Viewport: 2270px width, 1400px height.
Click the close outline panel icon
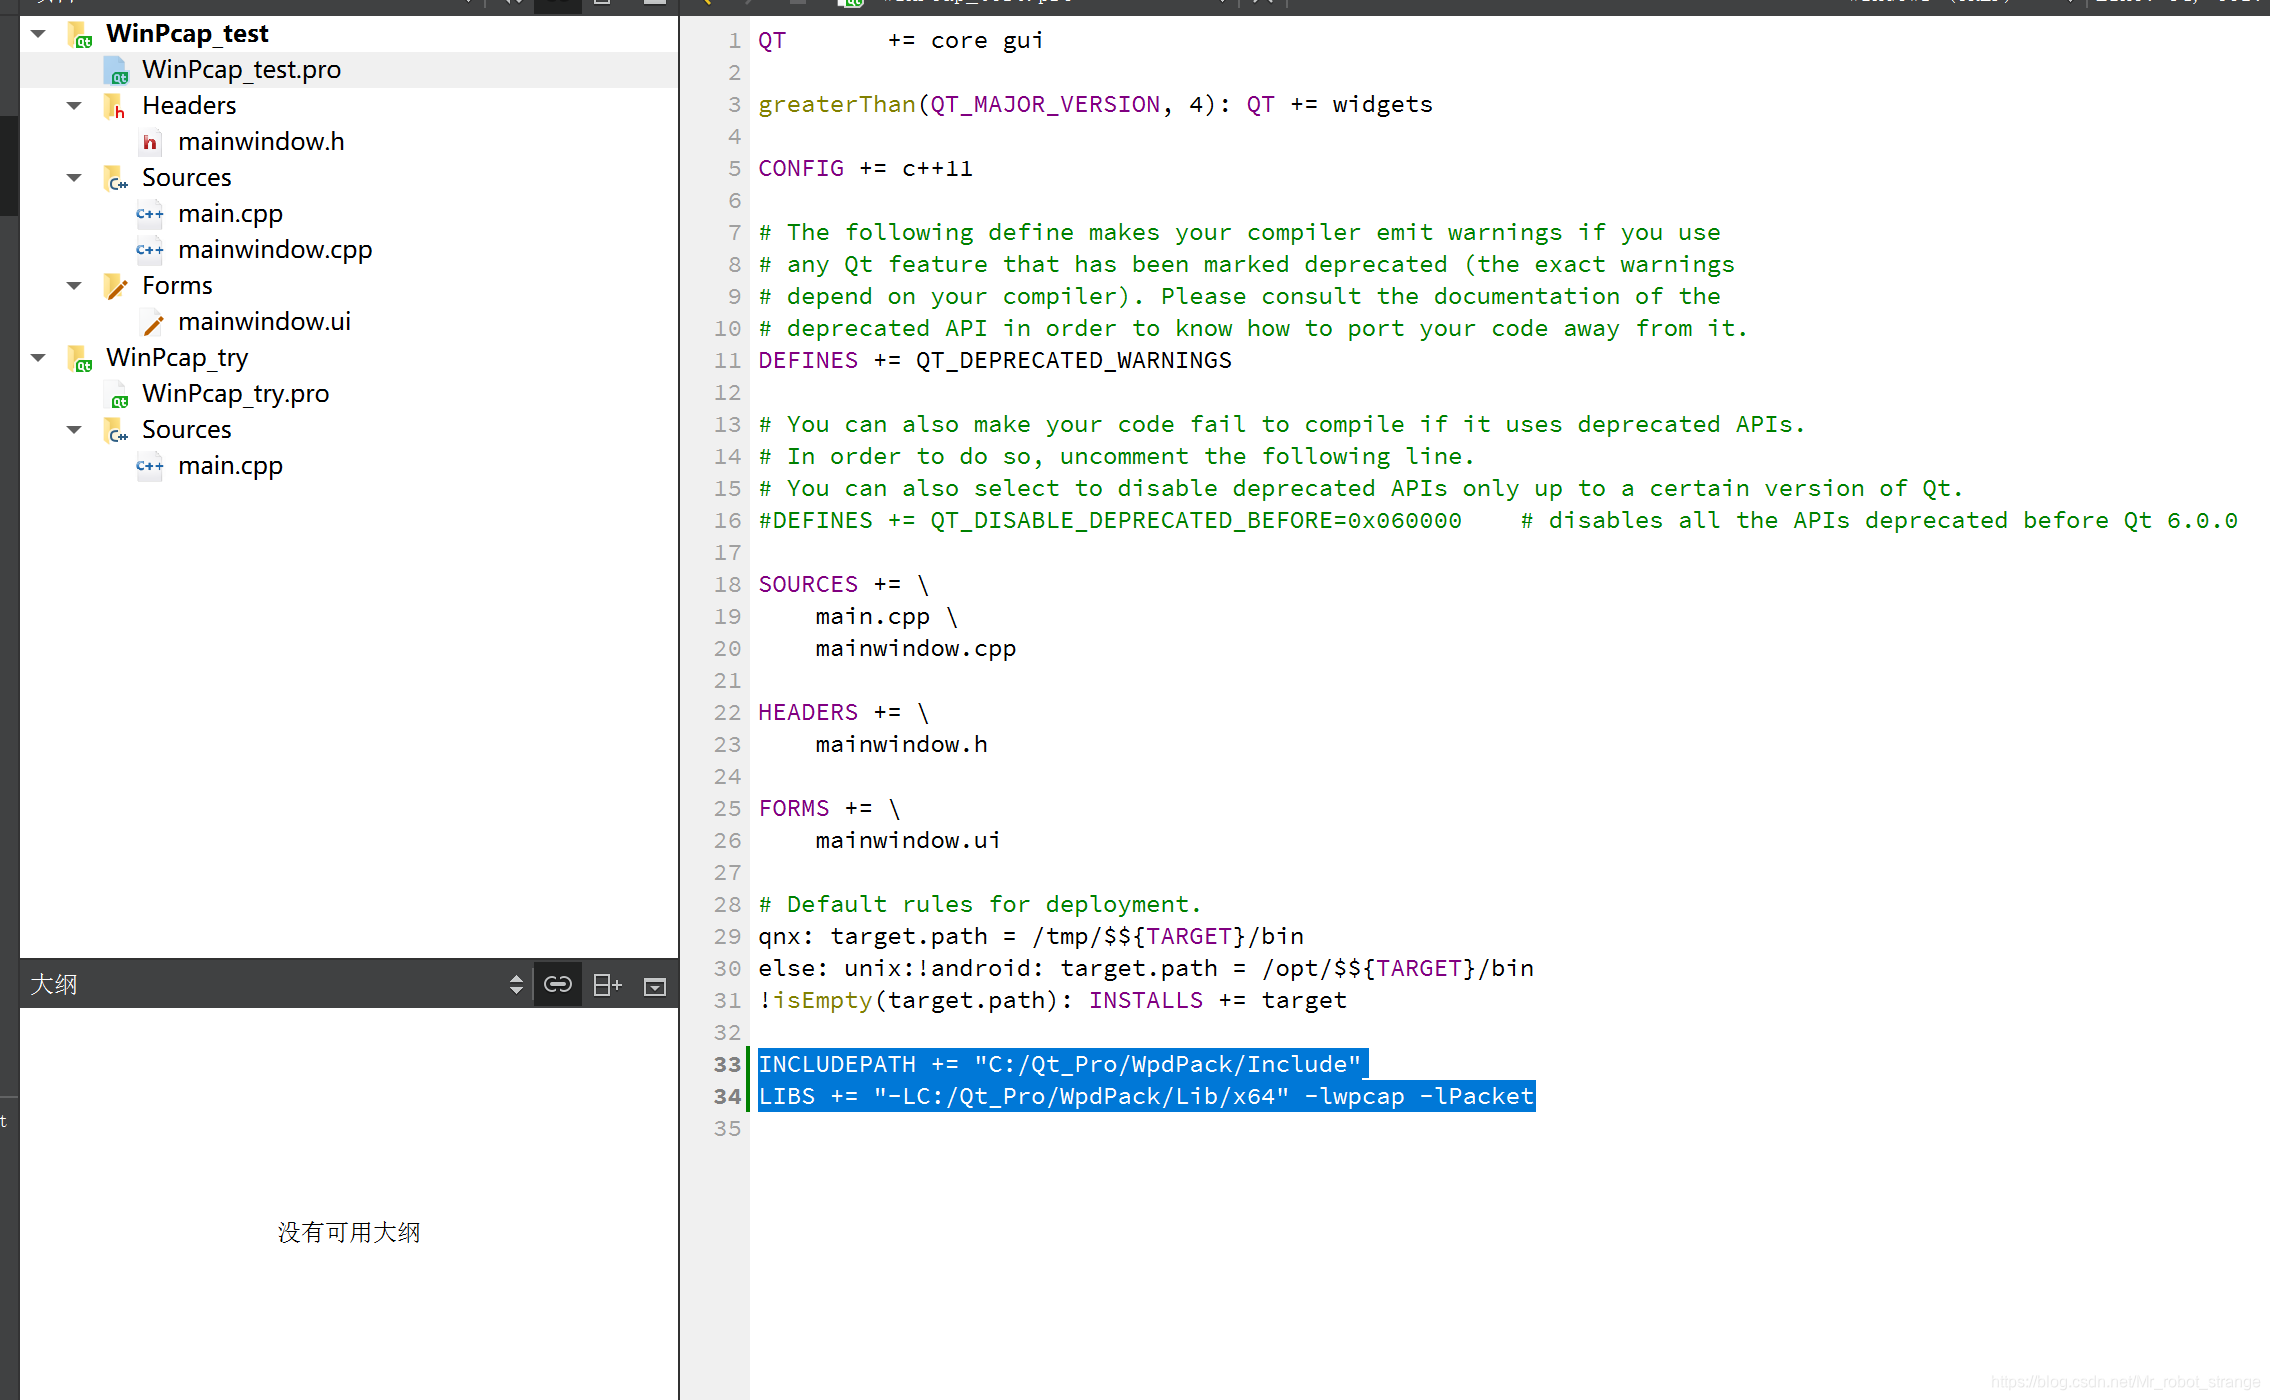tap(655, 986)
